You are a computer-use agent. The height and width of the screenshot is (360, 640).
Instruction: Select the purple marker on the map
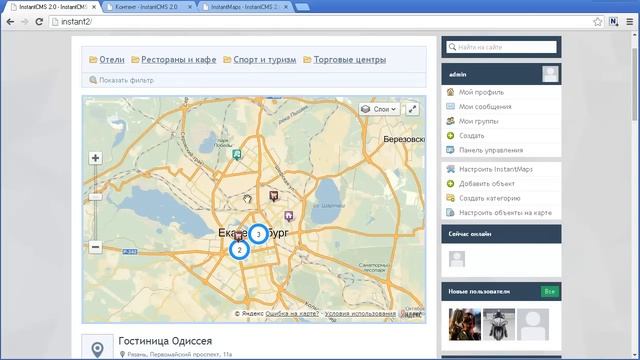(289, 216)
